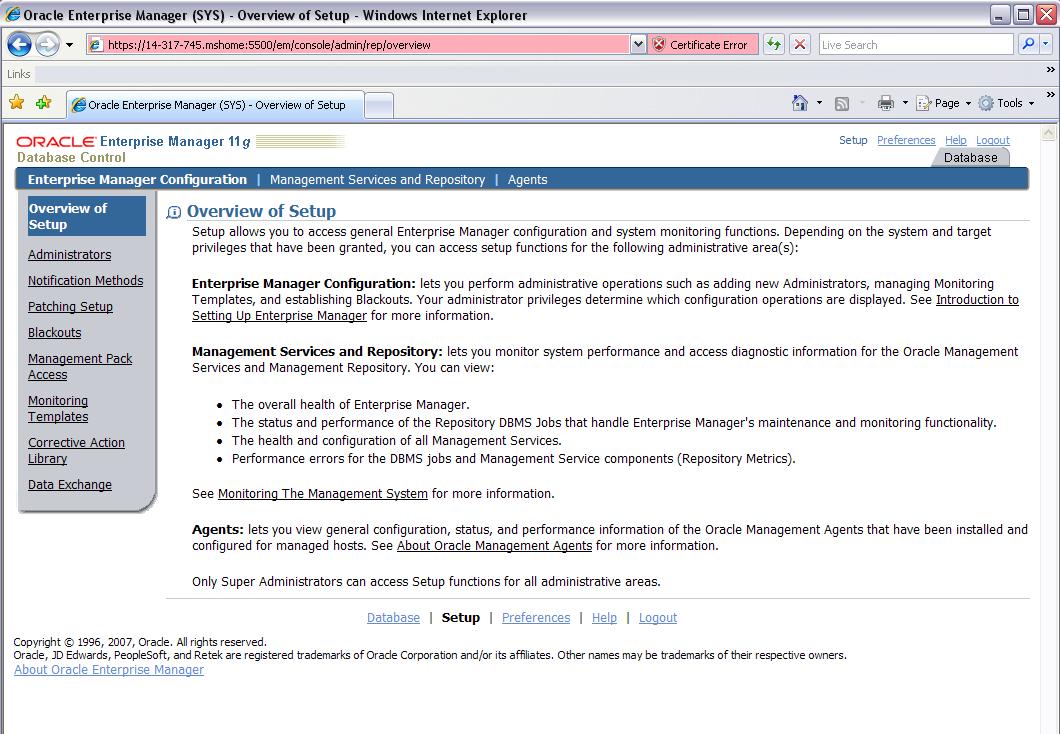Open the recent pages dropdown next to Forward
Image resolution: width=1060 pixels, height=734 pixels.
[69, 45]
